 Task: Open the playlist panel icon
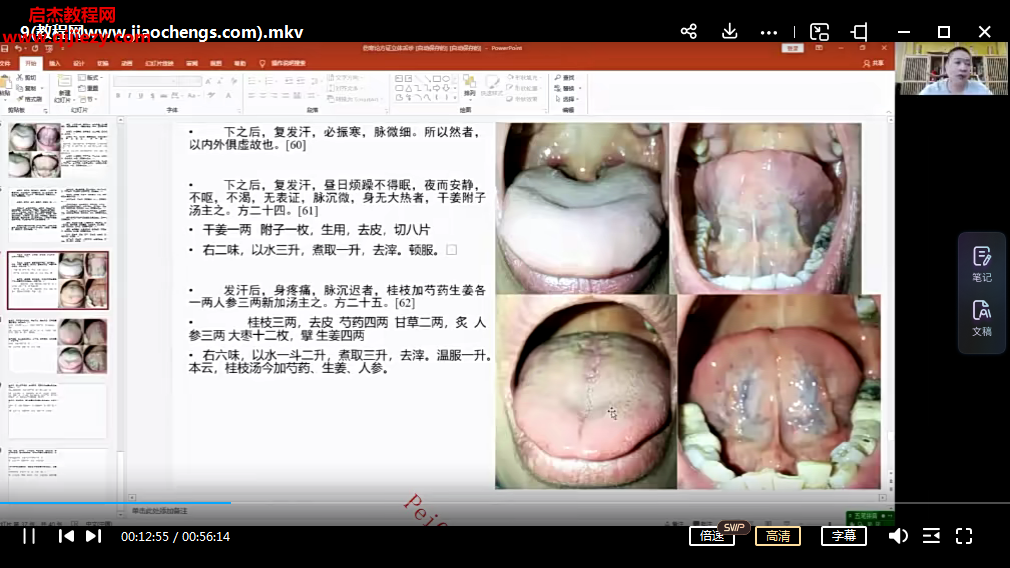pyautogui.click(x=931, y=536)
